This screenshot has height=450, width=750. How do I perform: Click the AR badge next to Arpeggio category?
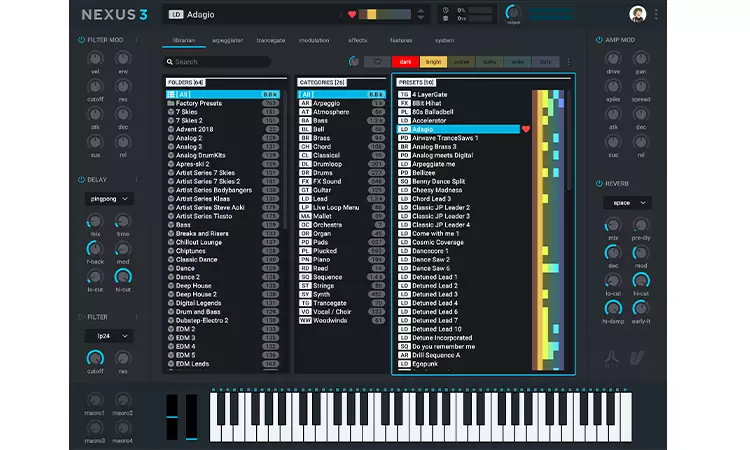pos(305,103)
